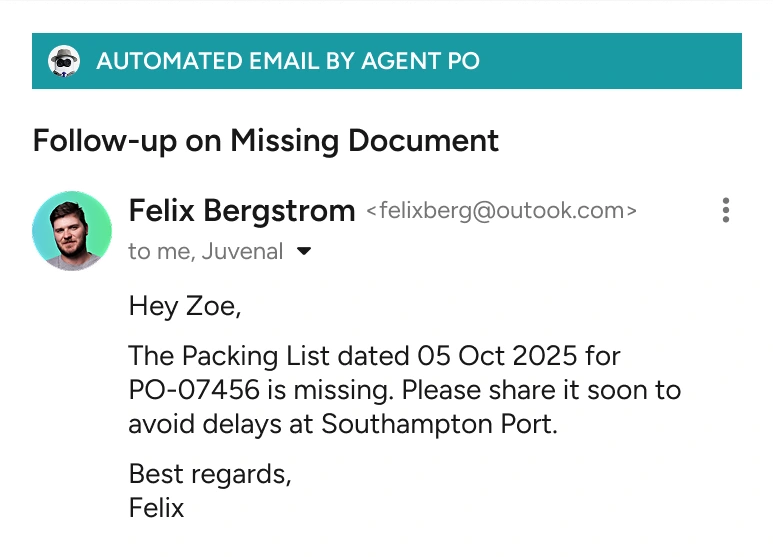Expand recipient details dropdown arrow
The image size is (773, 557).
coord(304,252)
